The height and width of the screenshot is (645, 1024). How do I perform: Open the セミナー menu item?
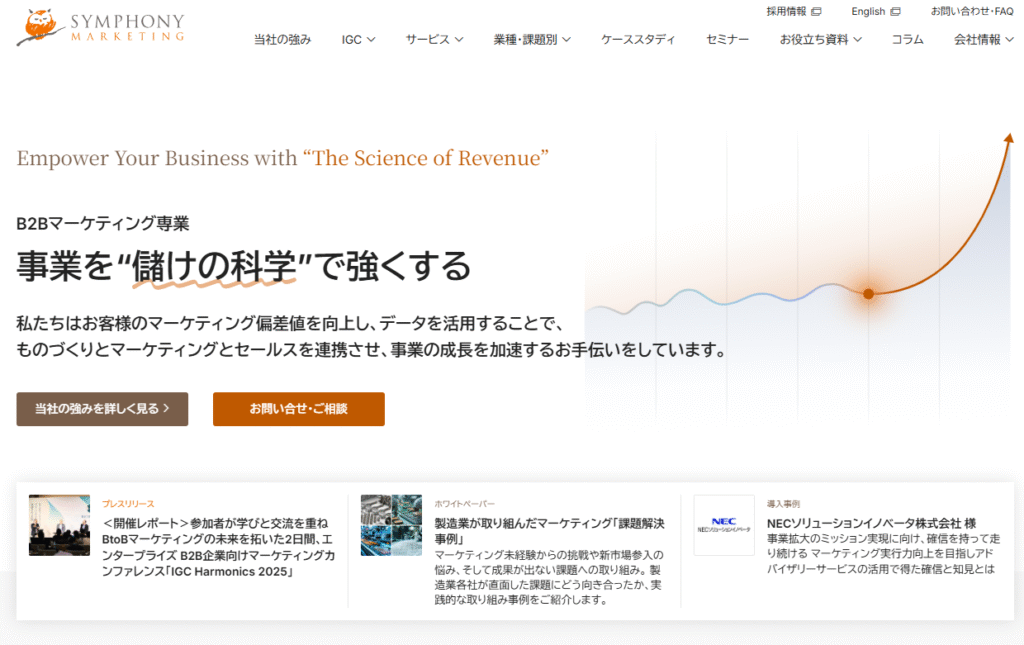[x=727, y=40]
